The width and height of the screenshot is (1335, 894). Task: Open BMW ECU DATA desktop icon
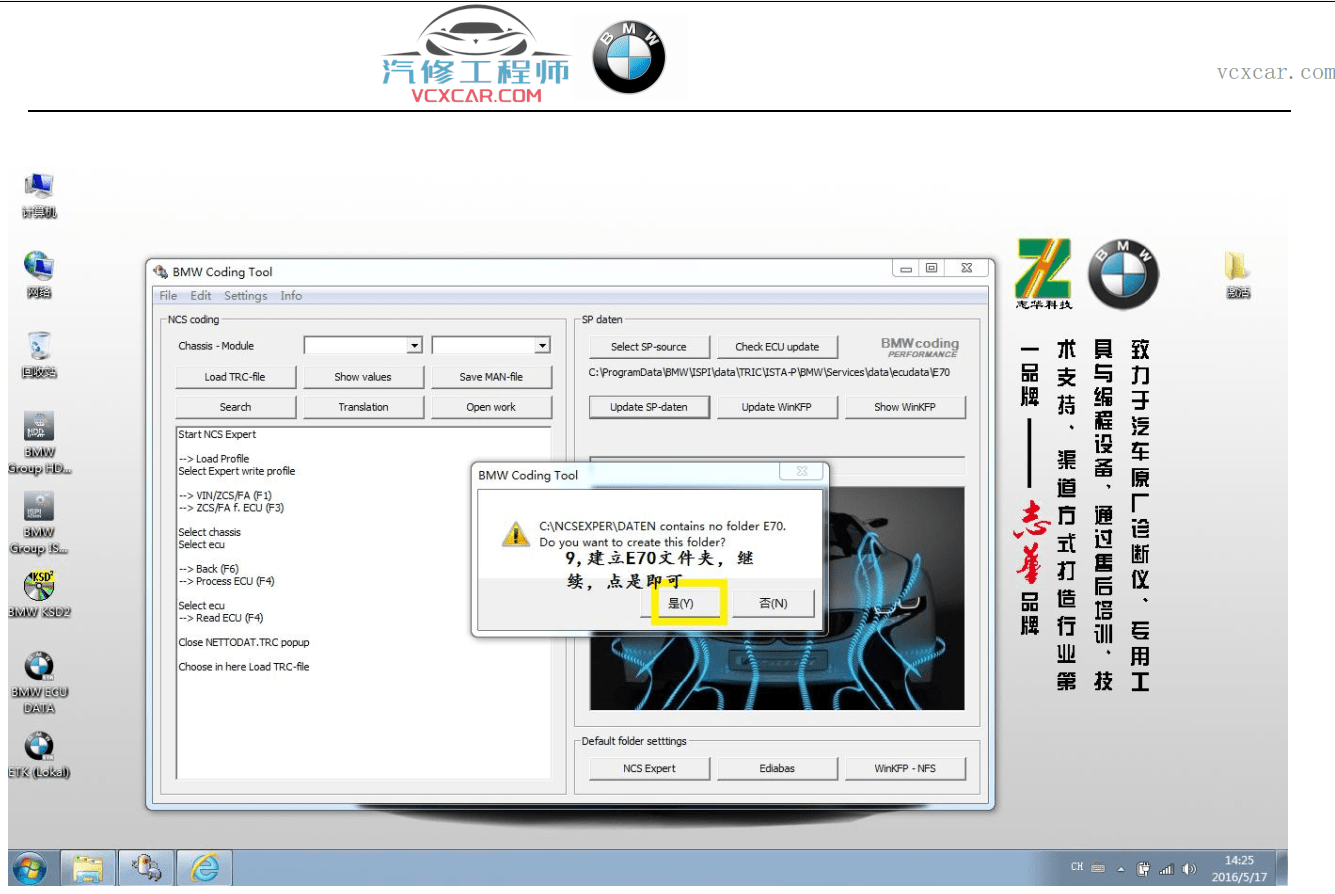39,665
